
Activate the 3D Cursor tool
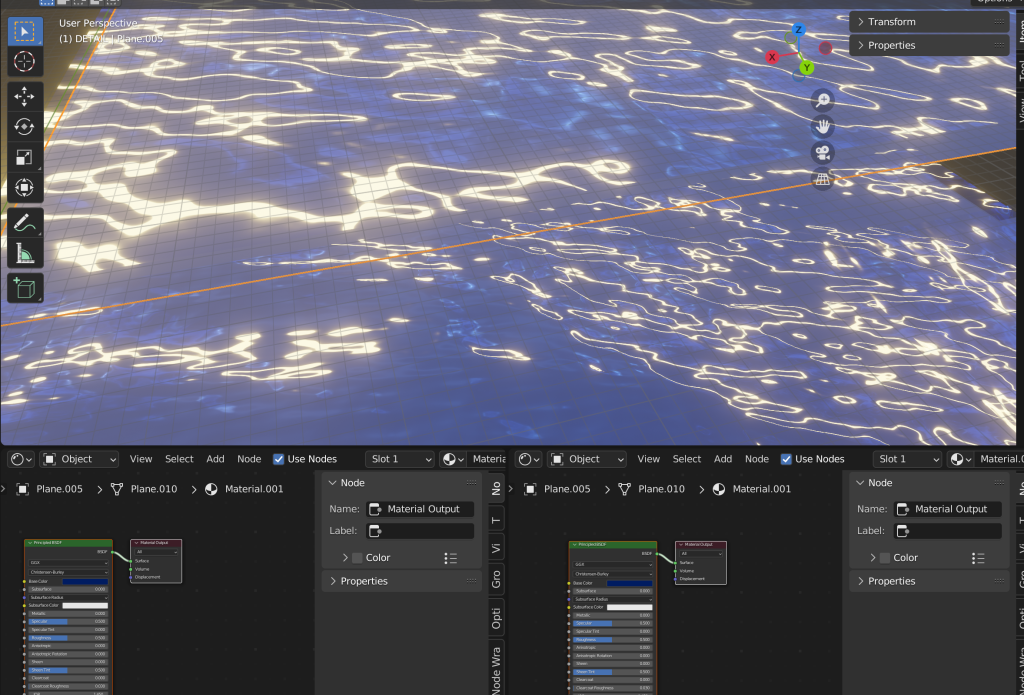25,61
